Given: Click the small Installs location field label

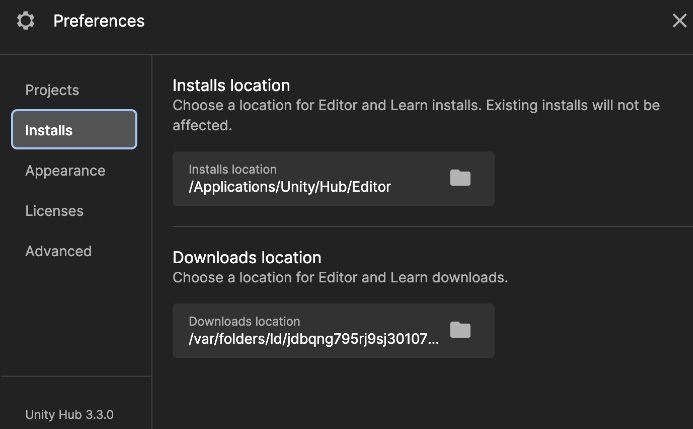Looking at the screenshot, I should coord(232,169).
